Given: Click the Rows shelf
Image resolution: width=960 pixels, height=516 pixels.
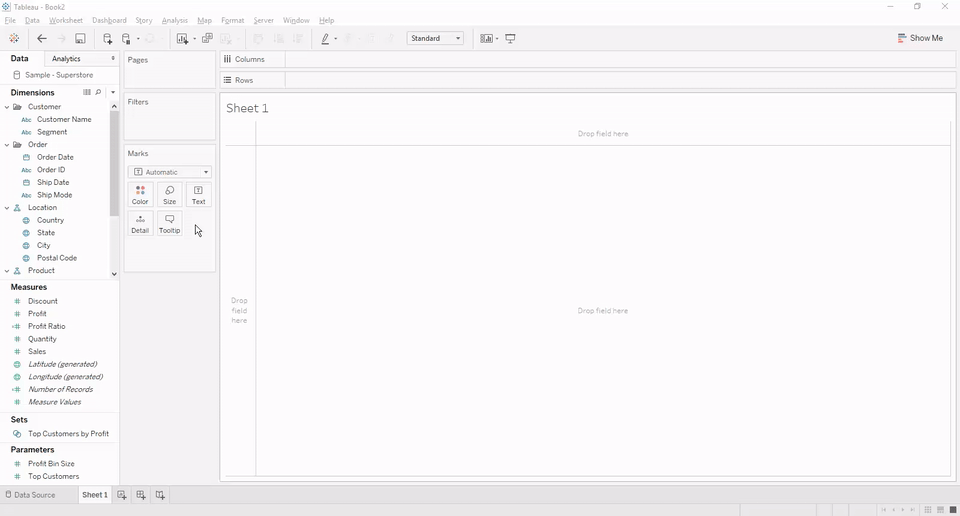Looking at the screenshot, I should click(588, 80).
